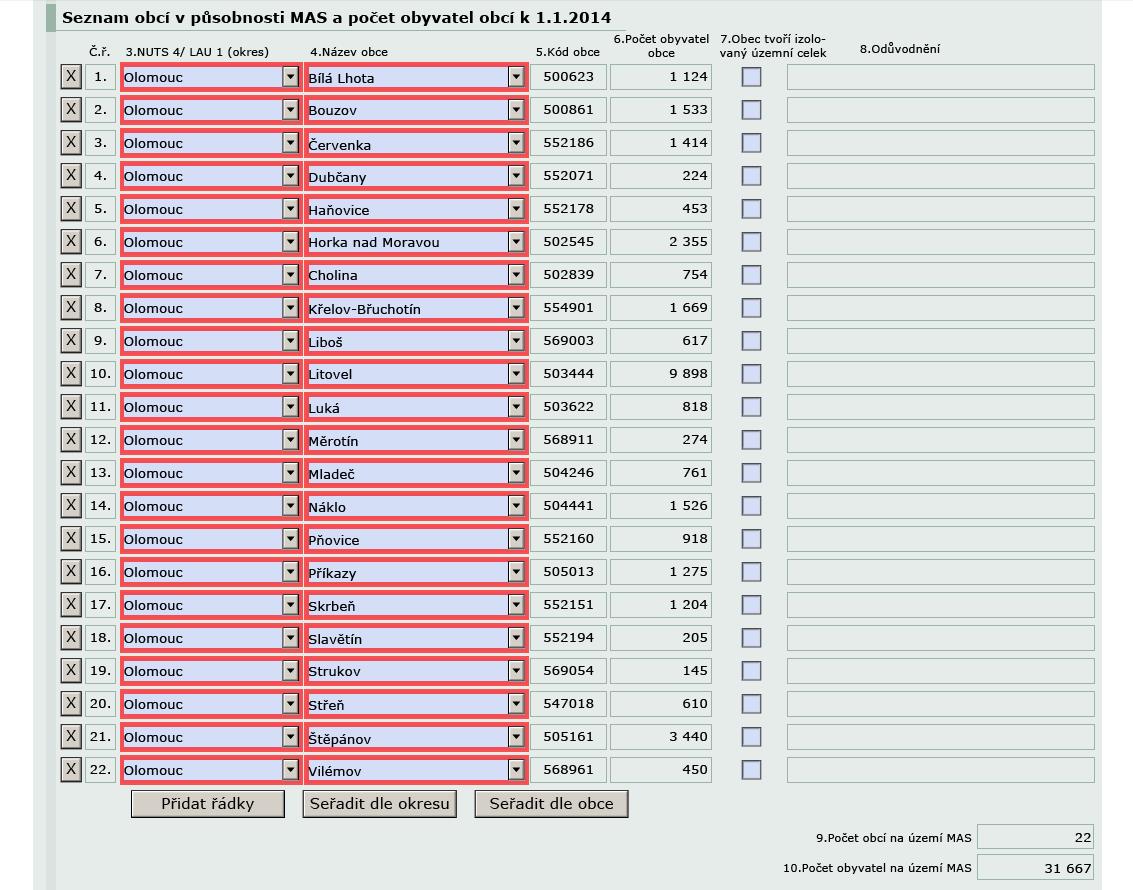Remove row 12 Měrotín using X
This screenshot has height=890, width=1133.
click(x=71, y=439)
